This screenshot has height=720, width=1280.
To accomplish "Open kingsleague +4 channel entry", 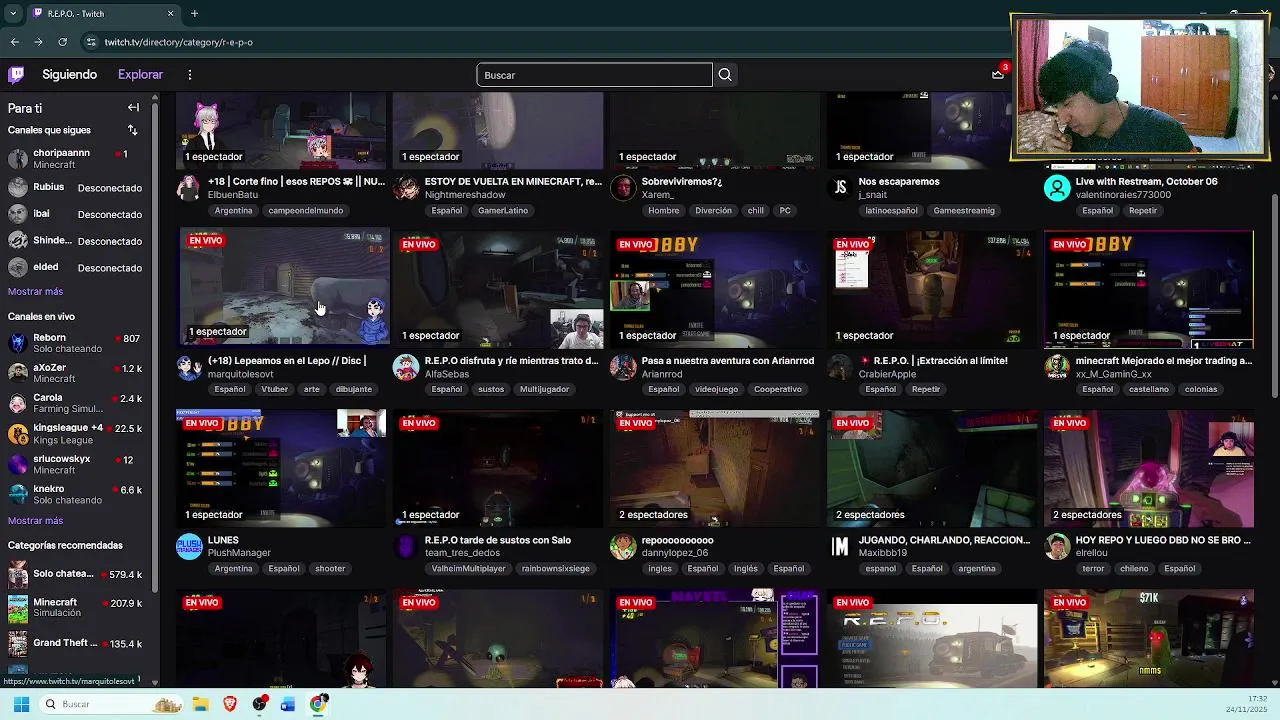I will point(75,433).
